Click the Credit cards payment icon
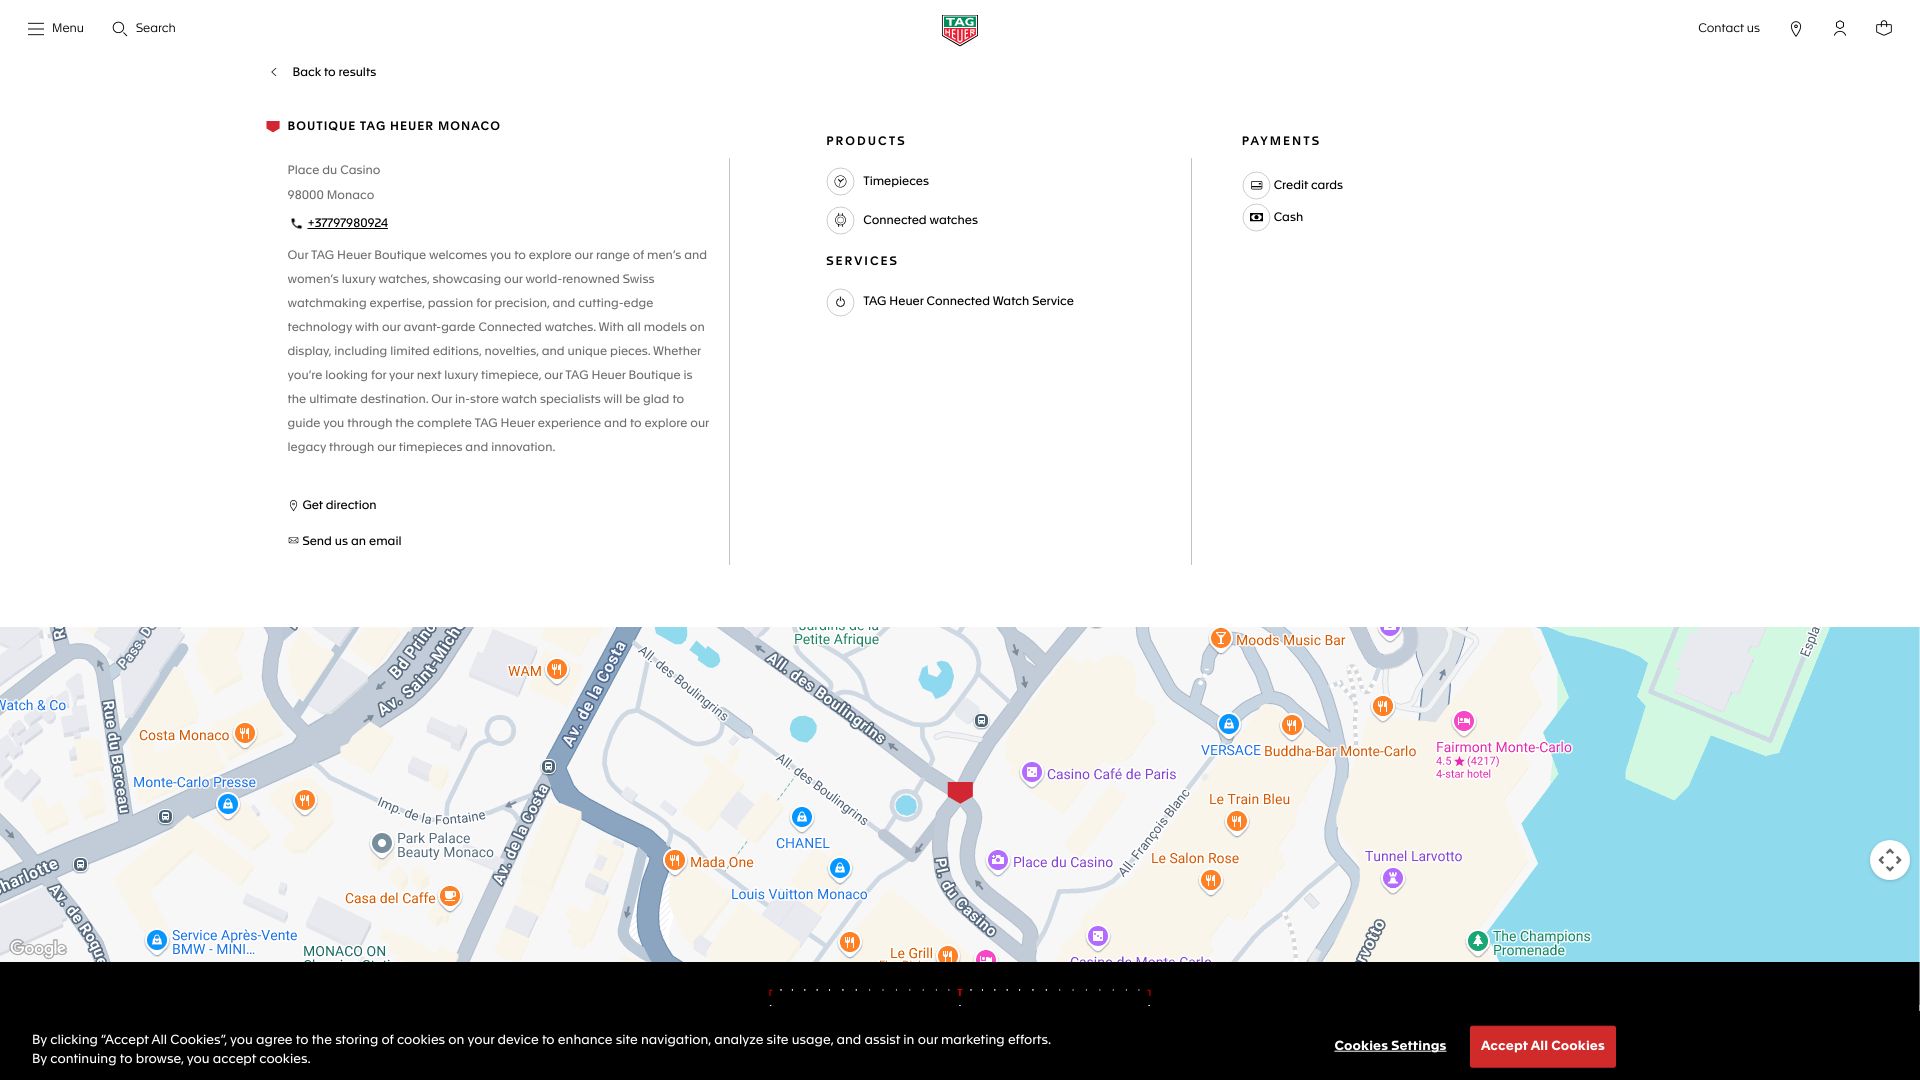This screenshot has width=1920, height=1080. (x=1256, y=185)
